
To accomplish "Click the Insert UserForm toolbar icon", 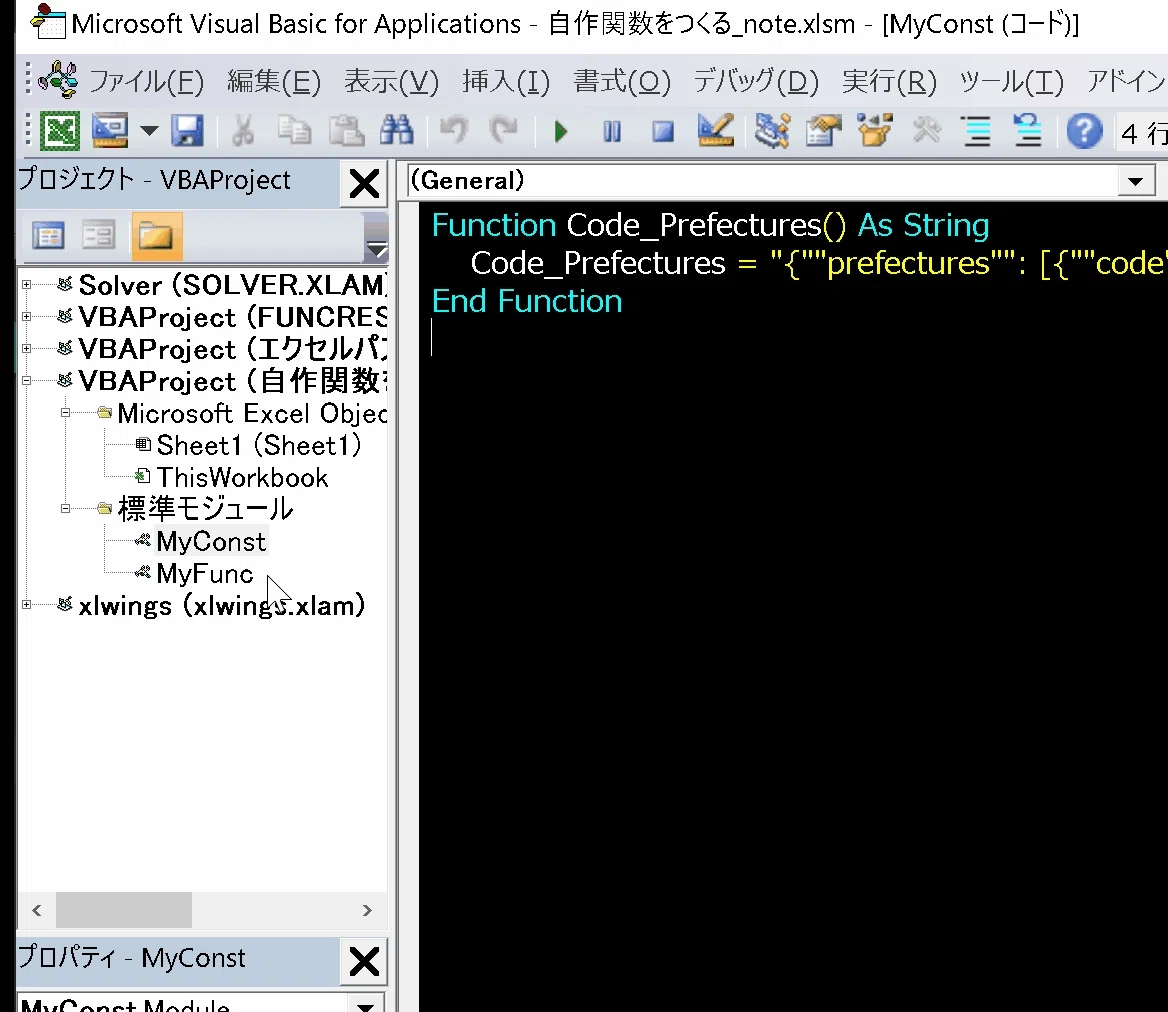I will tap(110, 132).
